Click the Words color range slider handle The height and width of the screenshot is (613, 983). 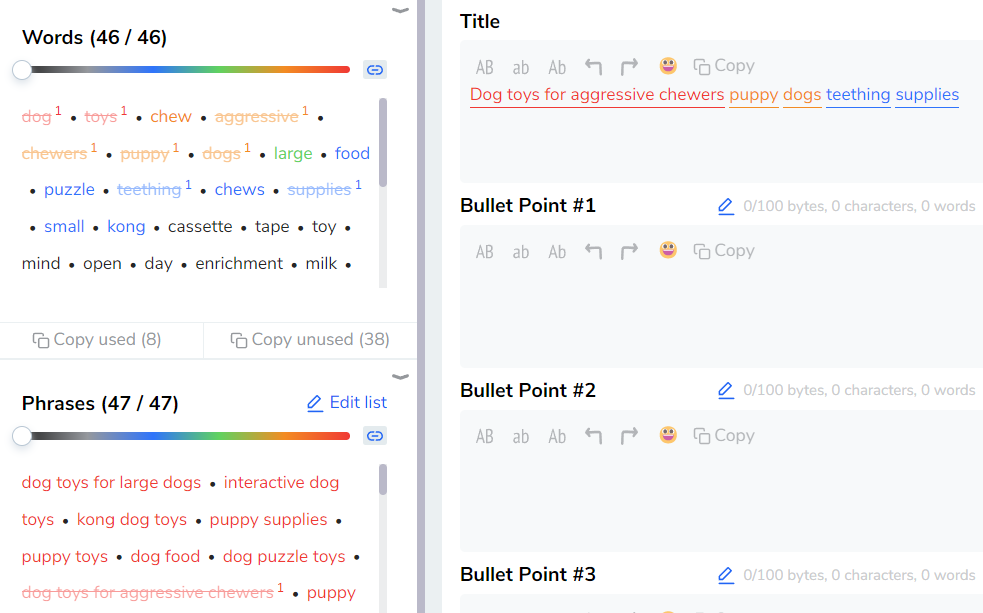point(22,70)
